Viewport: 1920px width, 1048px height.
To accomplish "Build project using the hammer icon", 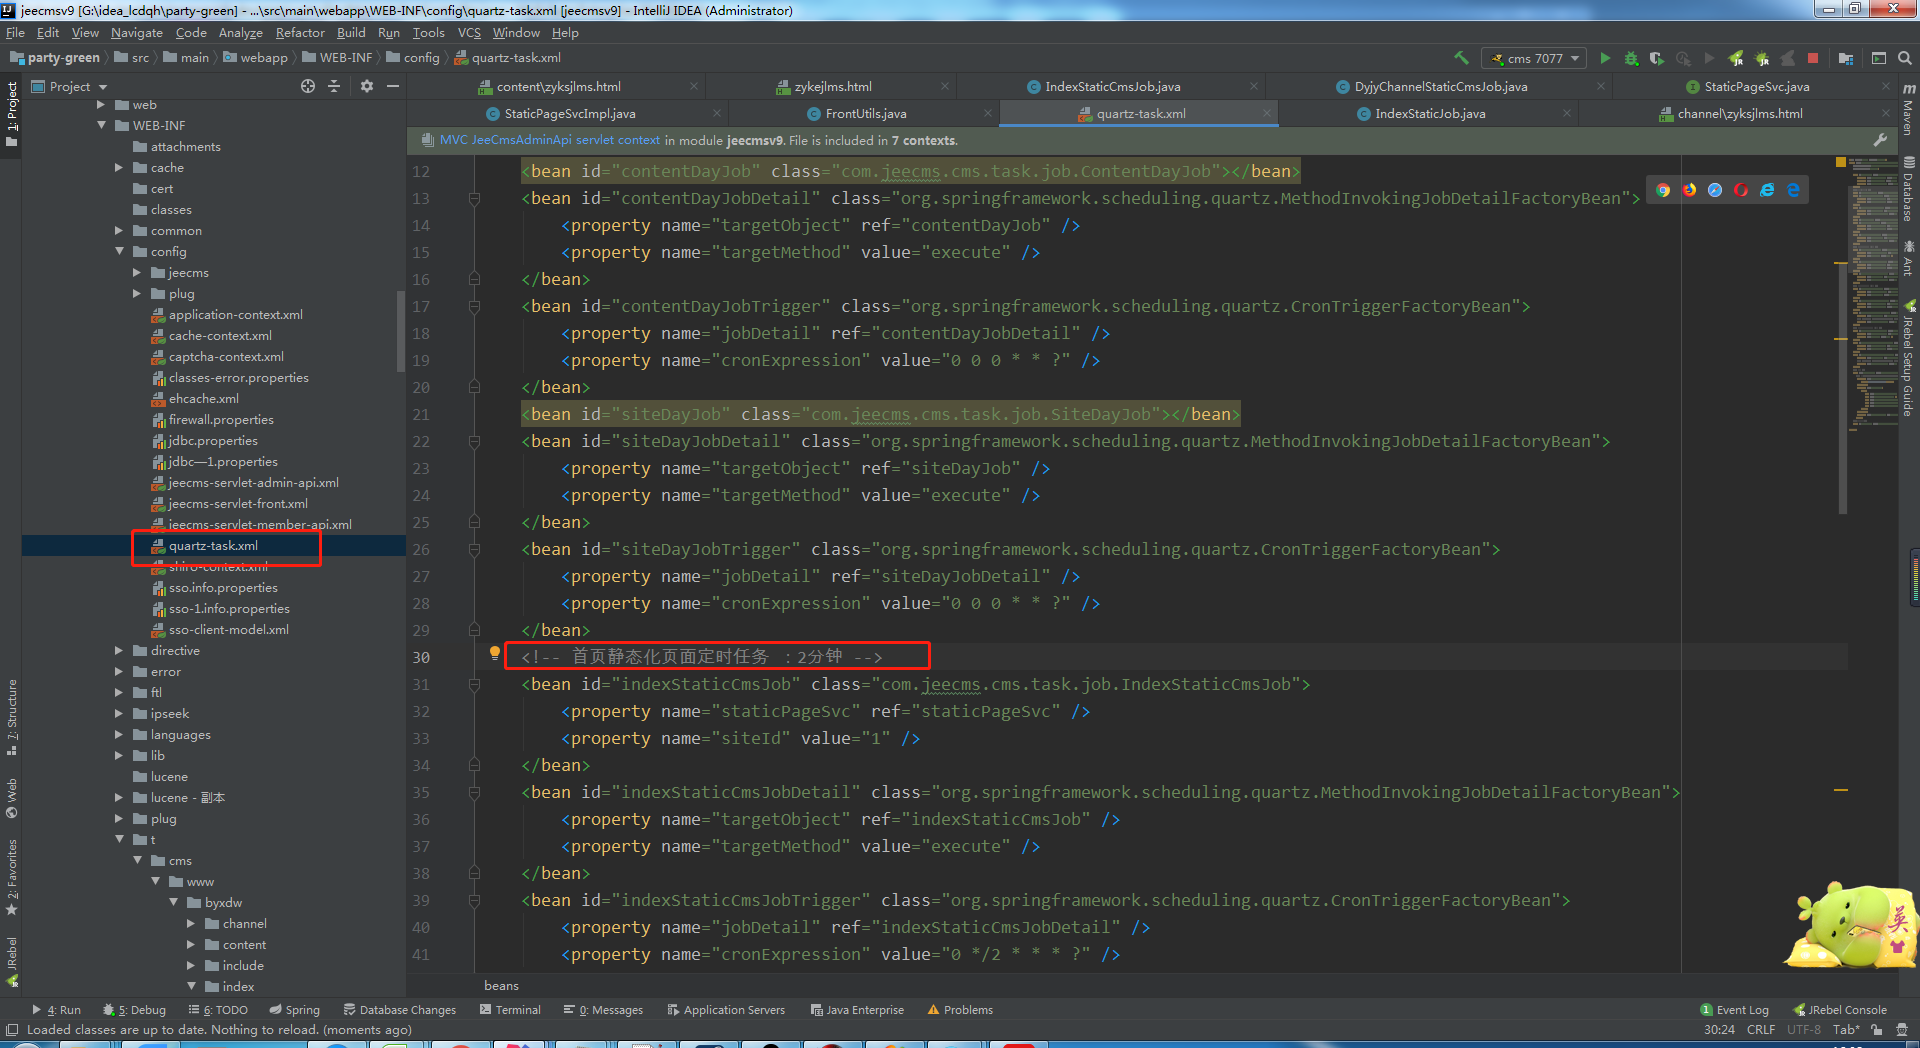I will 1461,58.
